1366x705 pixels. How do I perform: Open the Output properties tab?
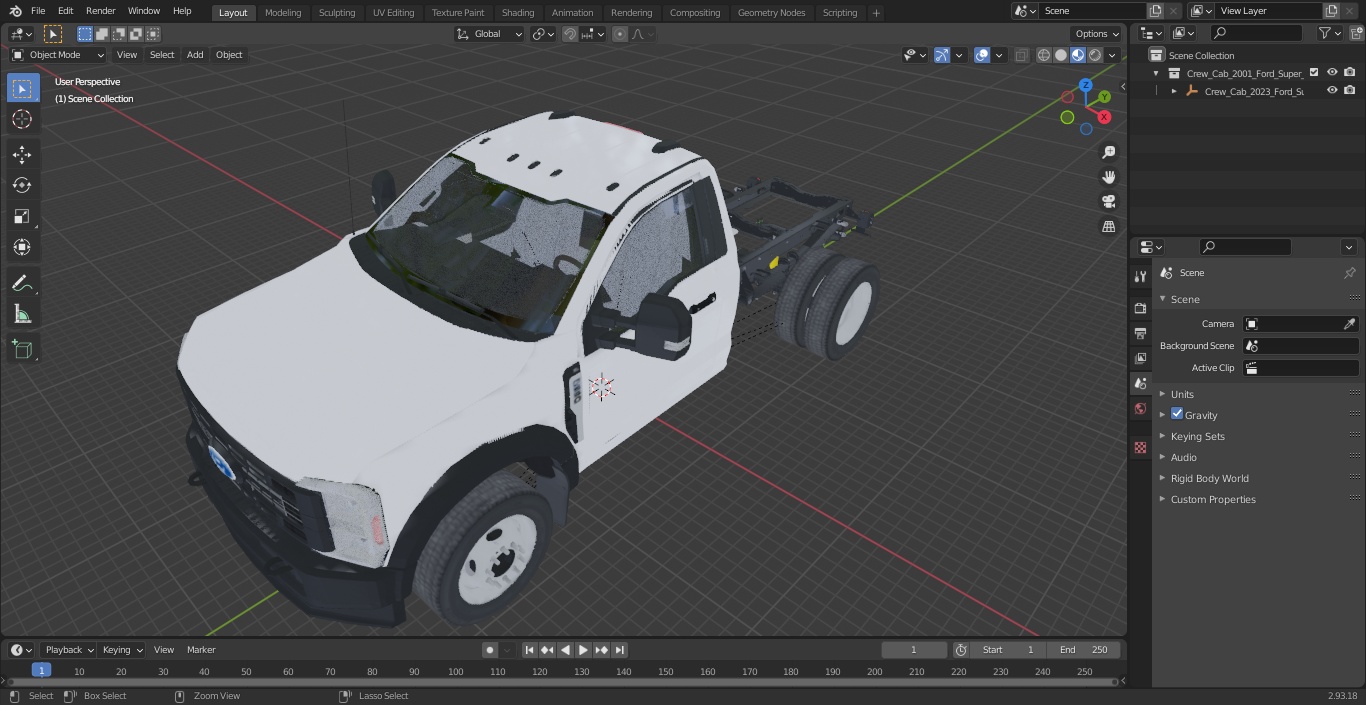(x=1140, y=333)
